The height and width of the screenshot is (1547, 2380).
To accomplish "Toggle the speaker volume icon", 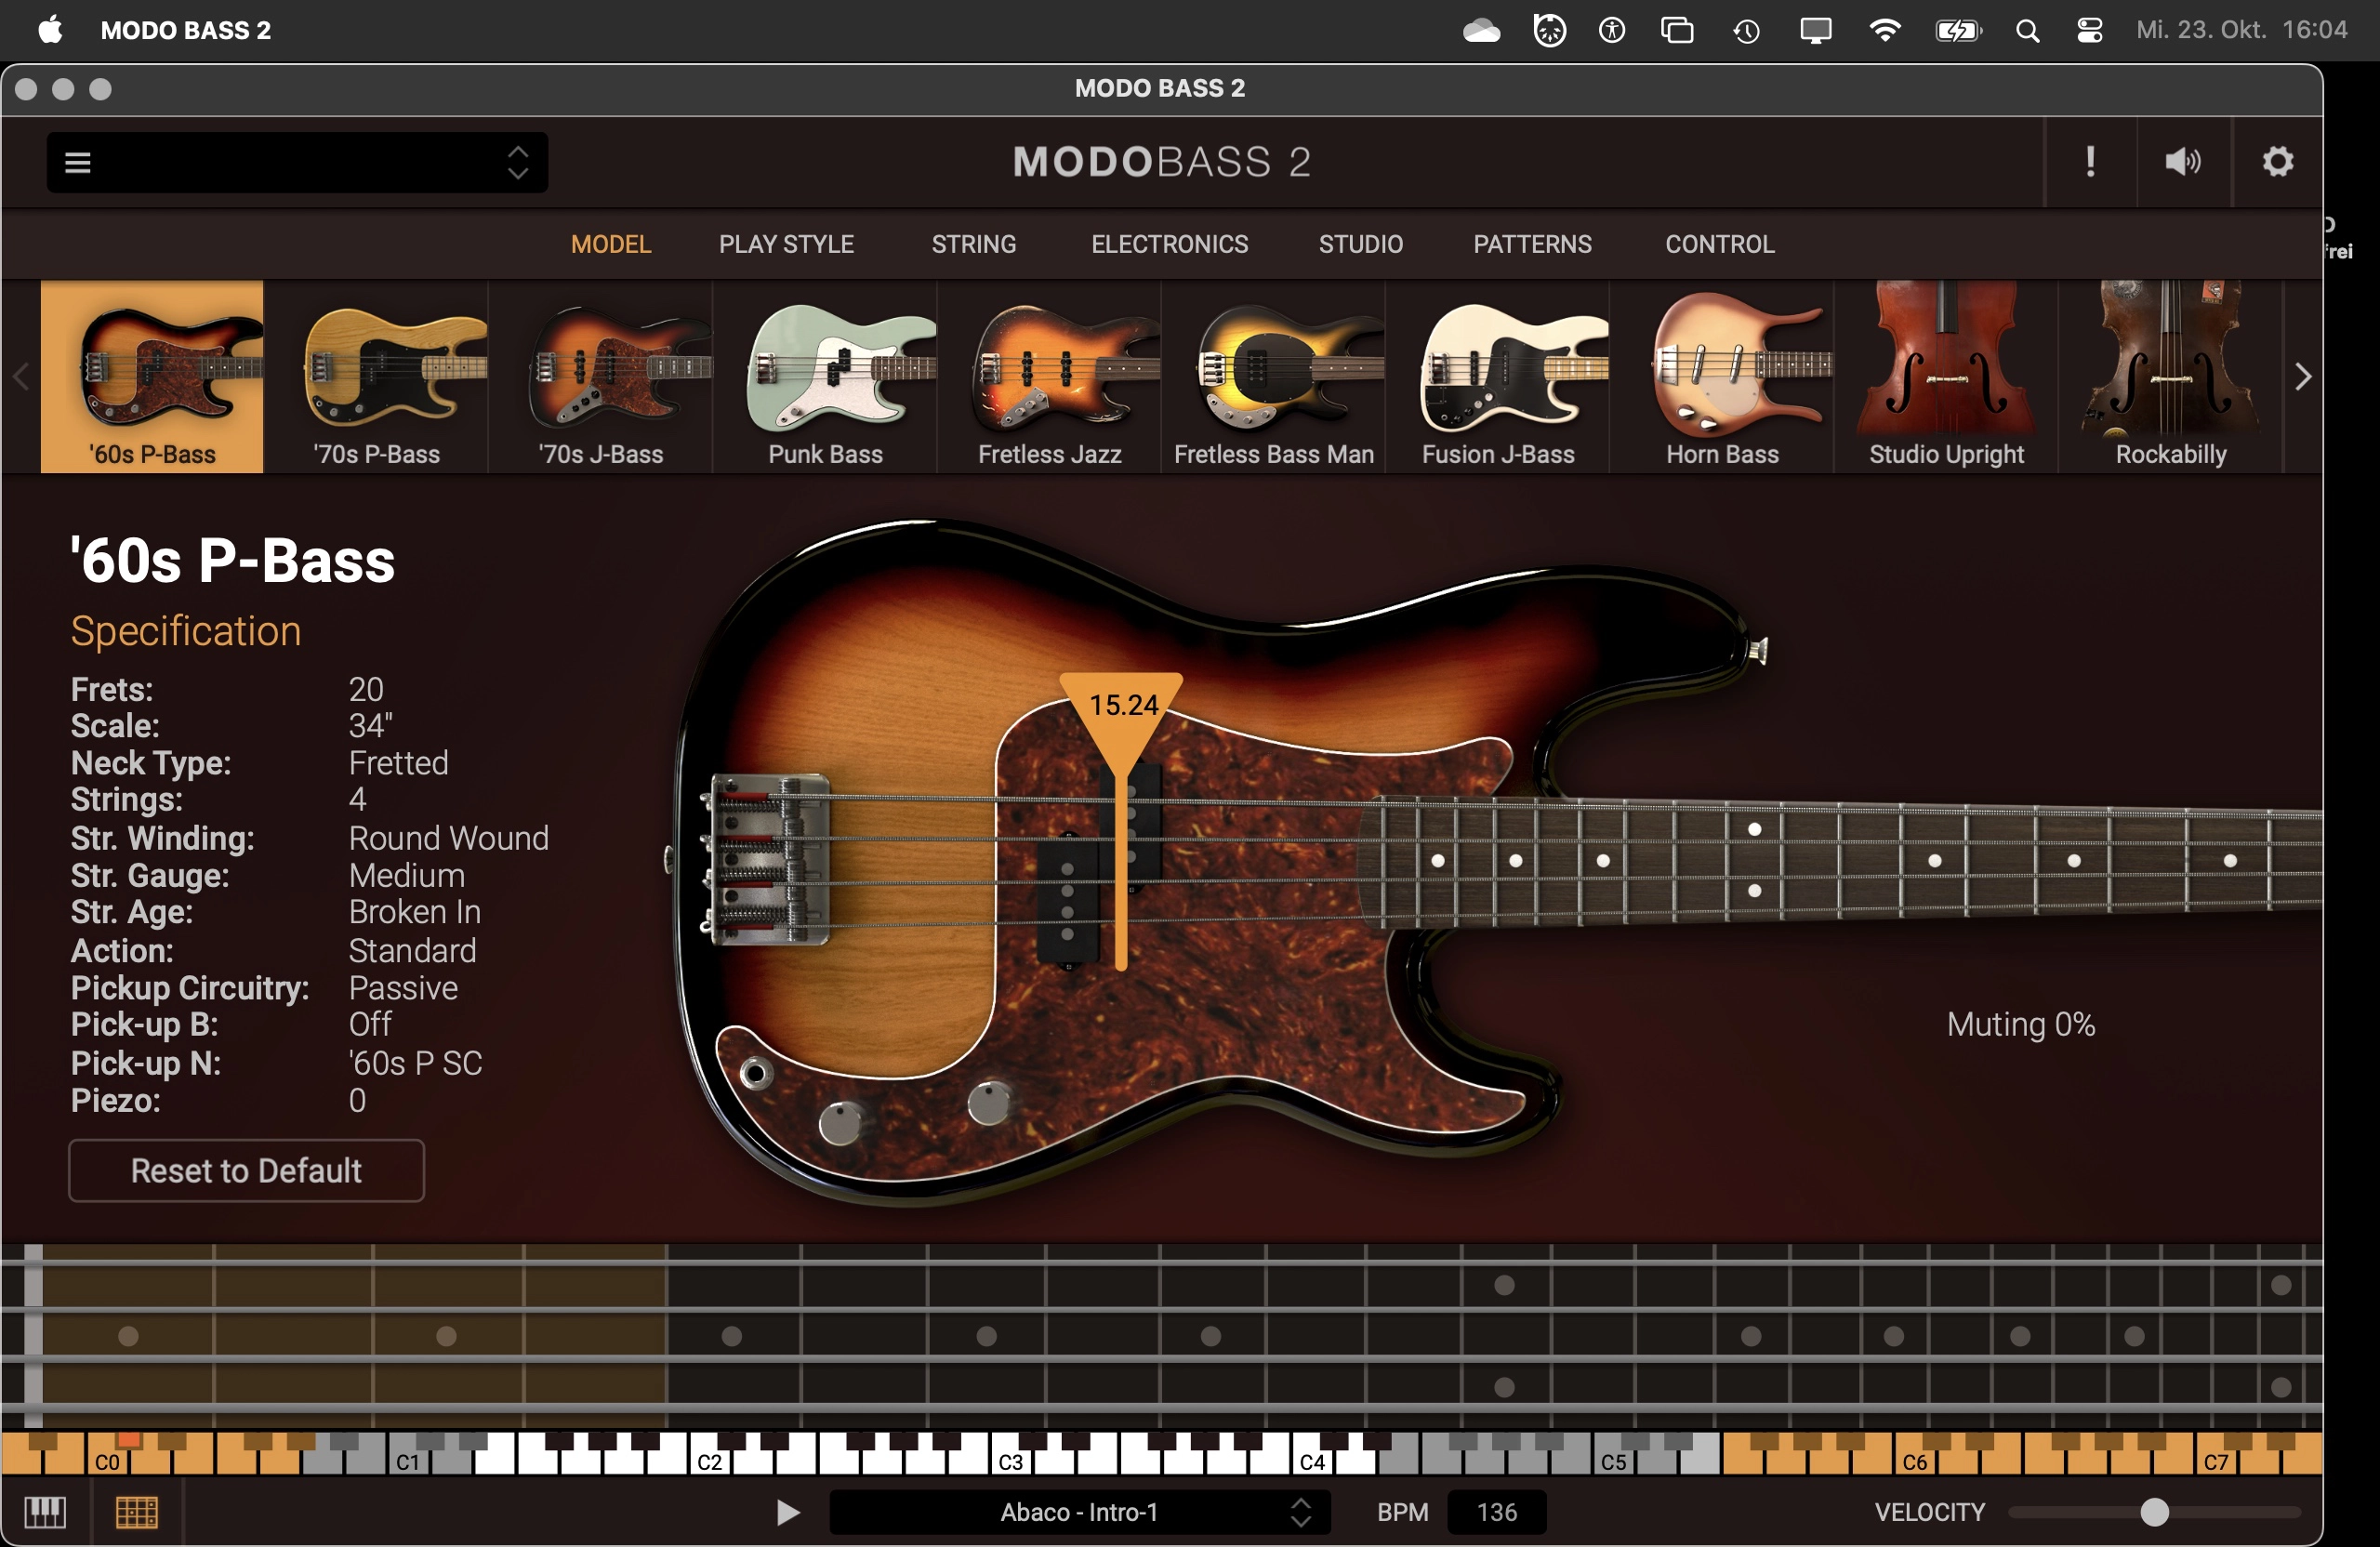I will coord(2183,162).
